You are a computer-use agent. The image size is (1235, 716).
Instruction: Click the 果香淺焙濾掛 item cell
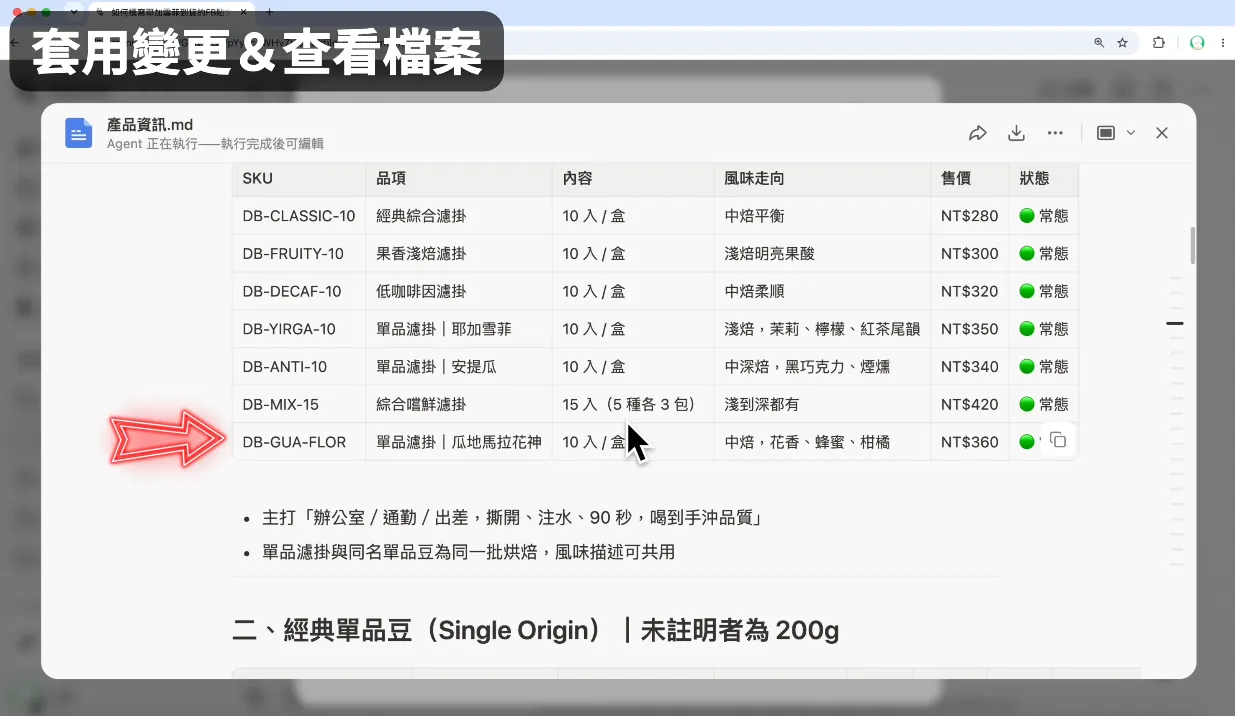(x=459, y=254)
